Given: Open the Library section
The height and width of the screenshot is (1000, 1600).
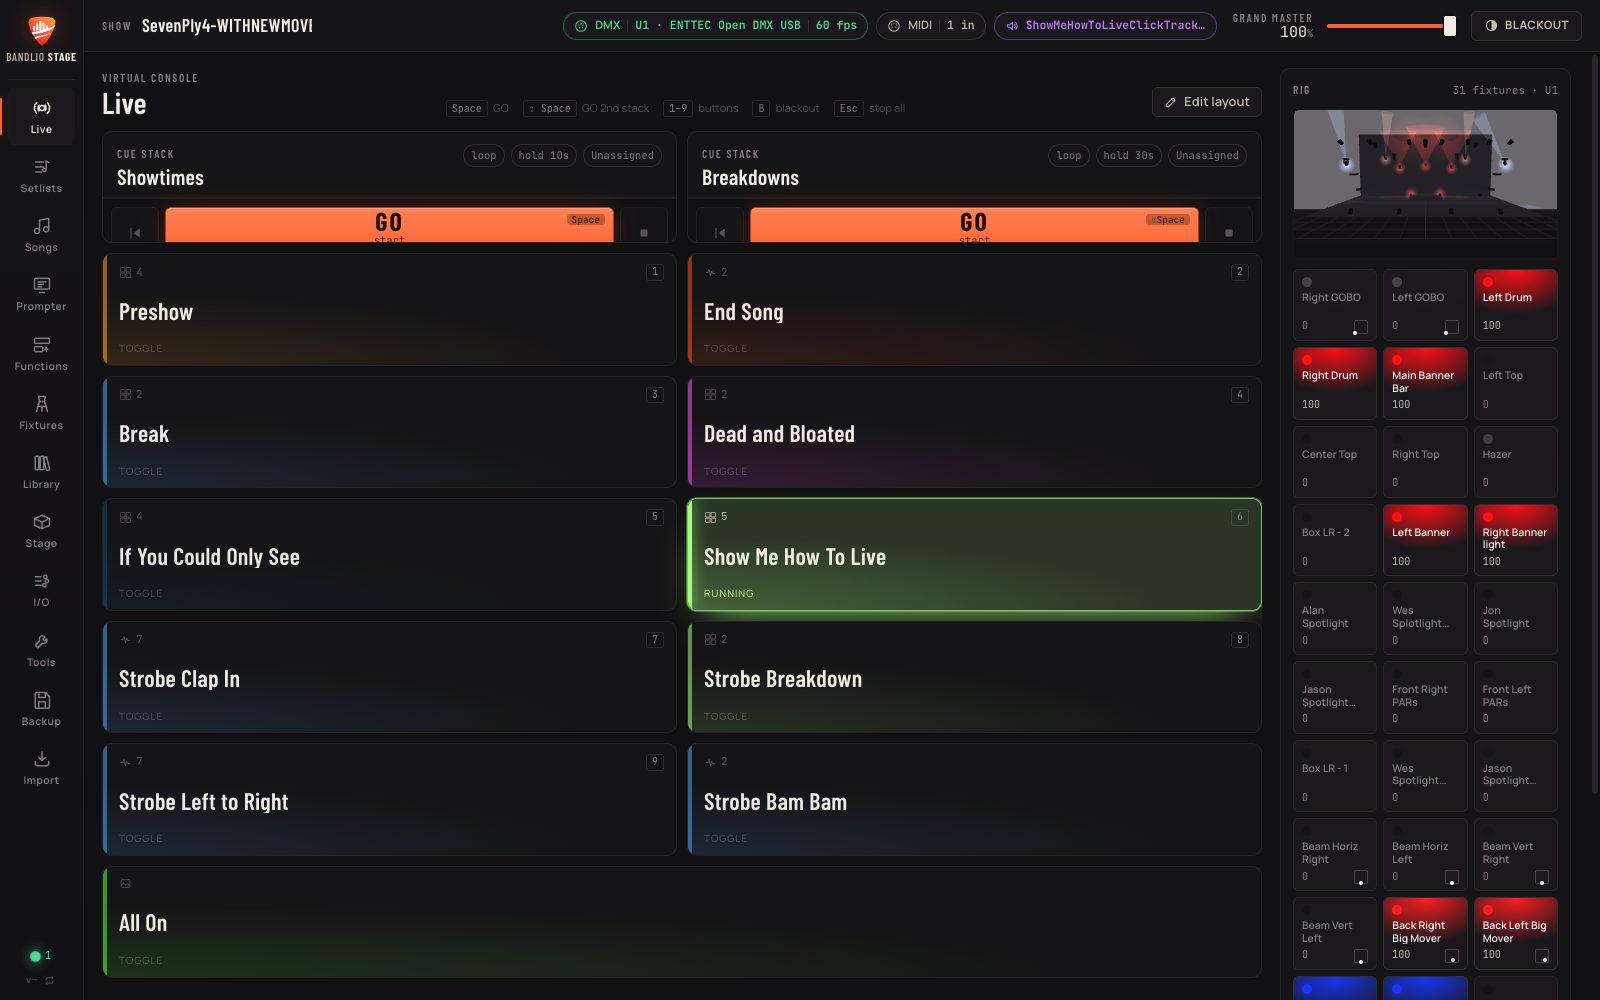Looking at the screenshot, I should (41, 472).
